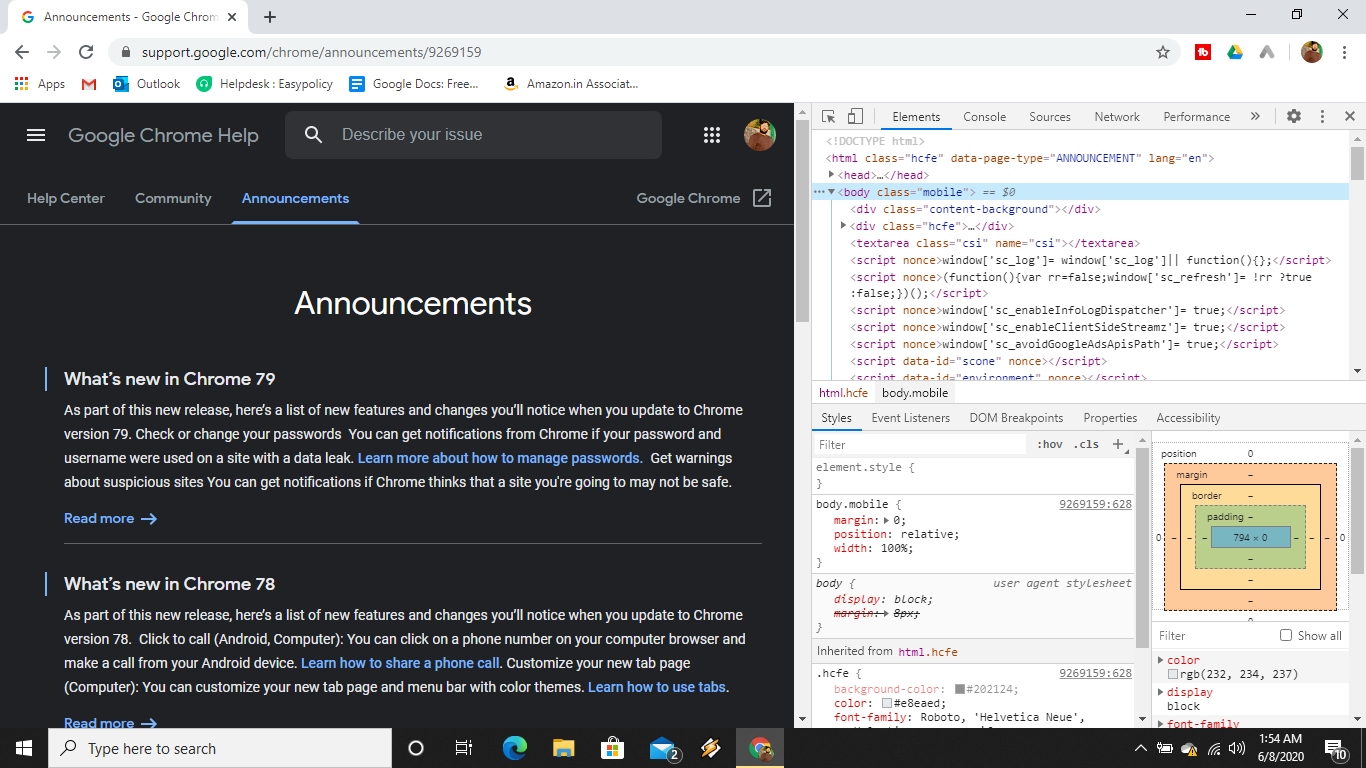Screen dimensions: 1366x768
Task: Open the Google Drive extension icon
Action: tap(1235, 52)
